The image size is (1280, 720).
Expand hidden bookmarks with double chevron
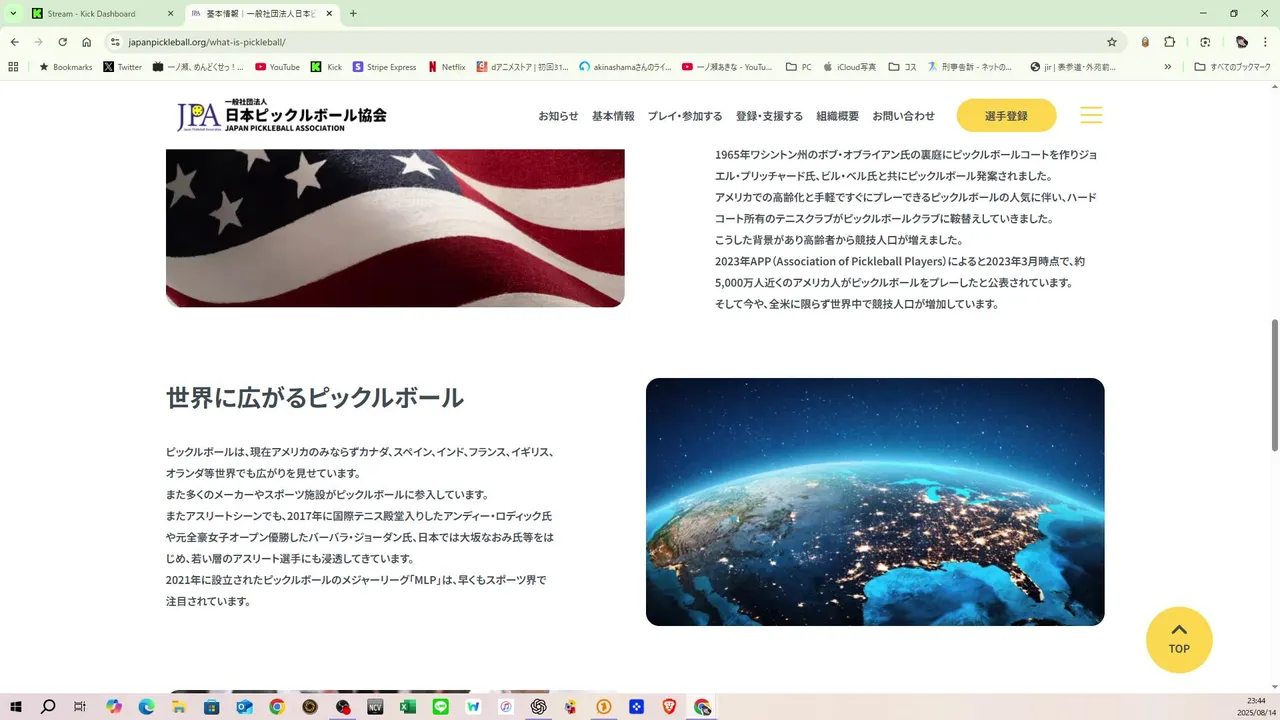click(x=1168, y=67)
